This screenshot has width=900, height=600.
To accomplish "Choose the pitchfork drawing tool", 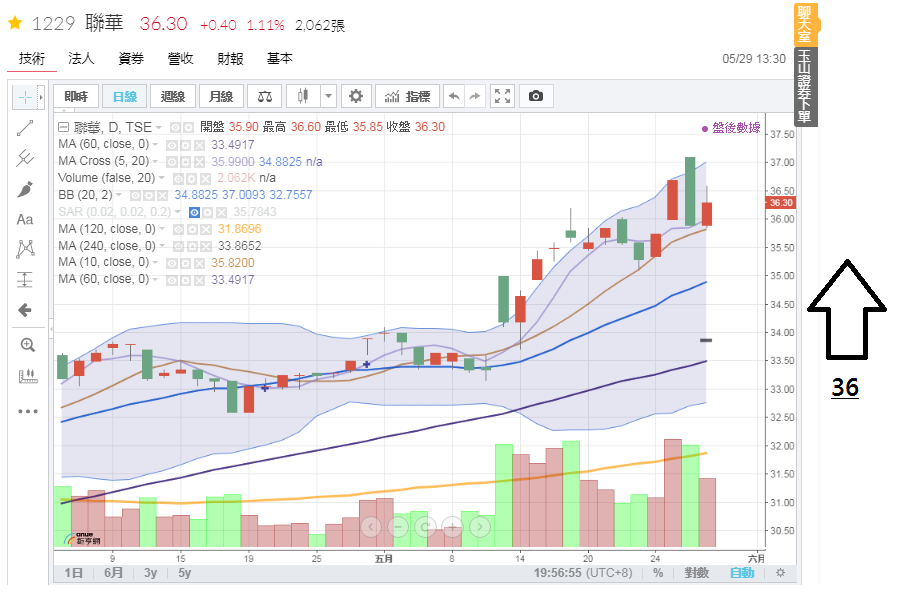I will tap(25, 158).
